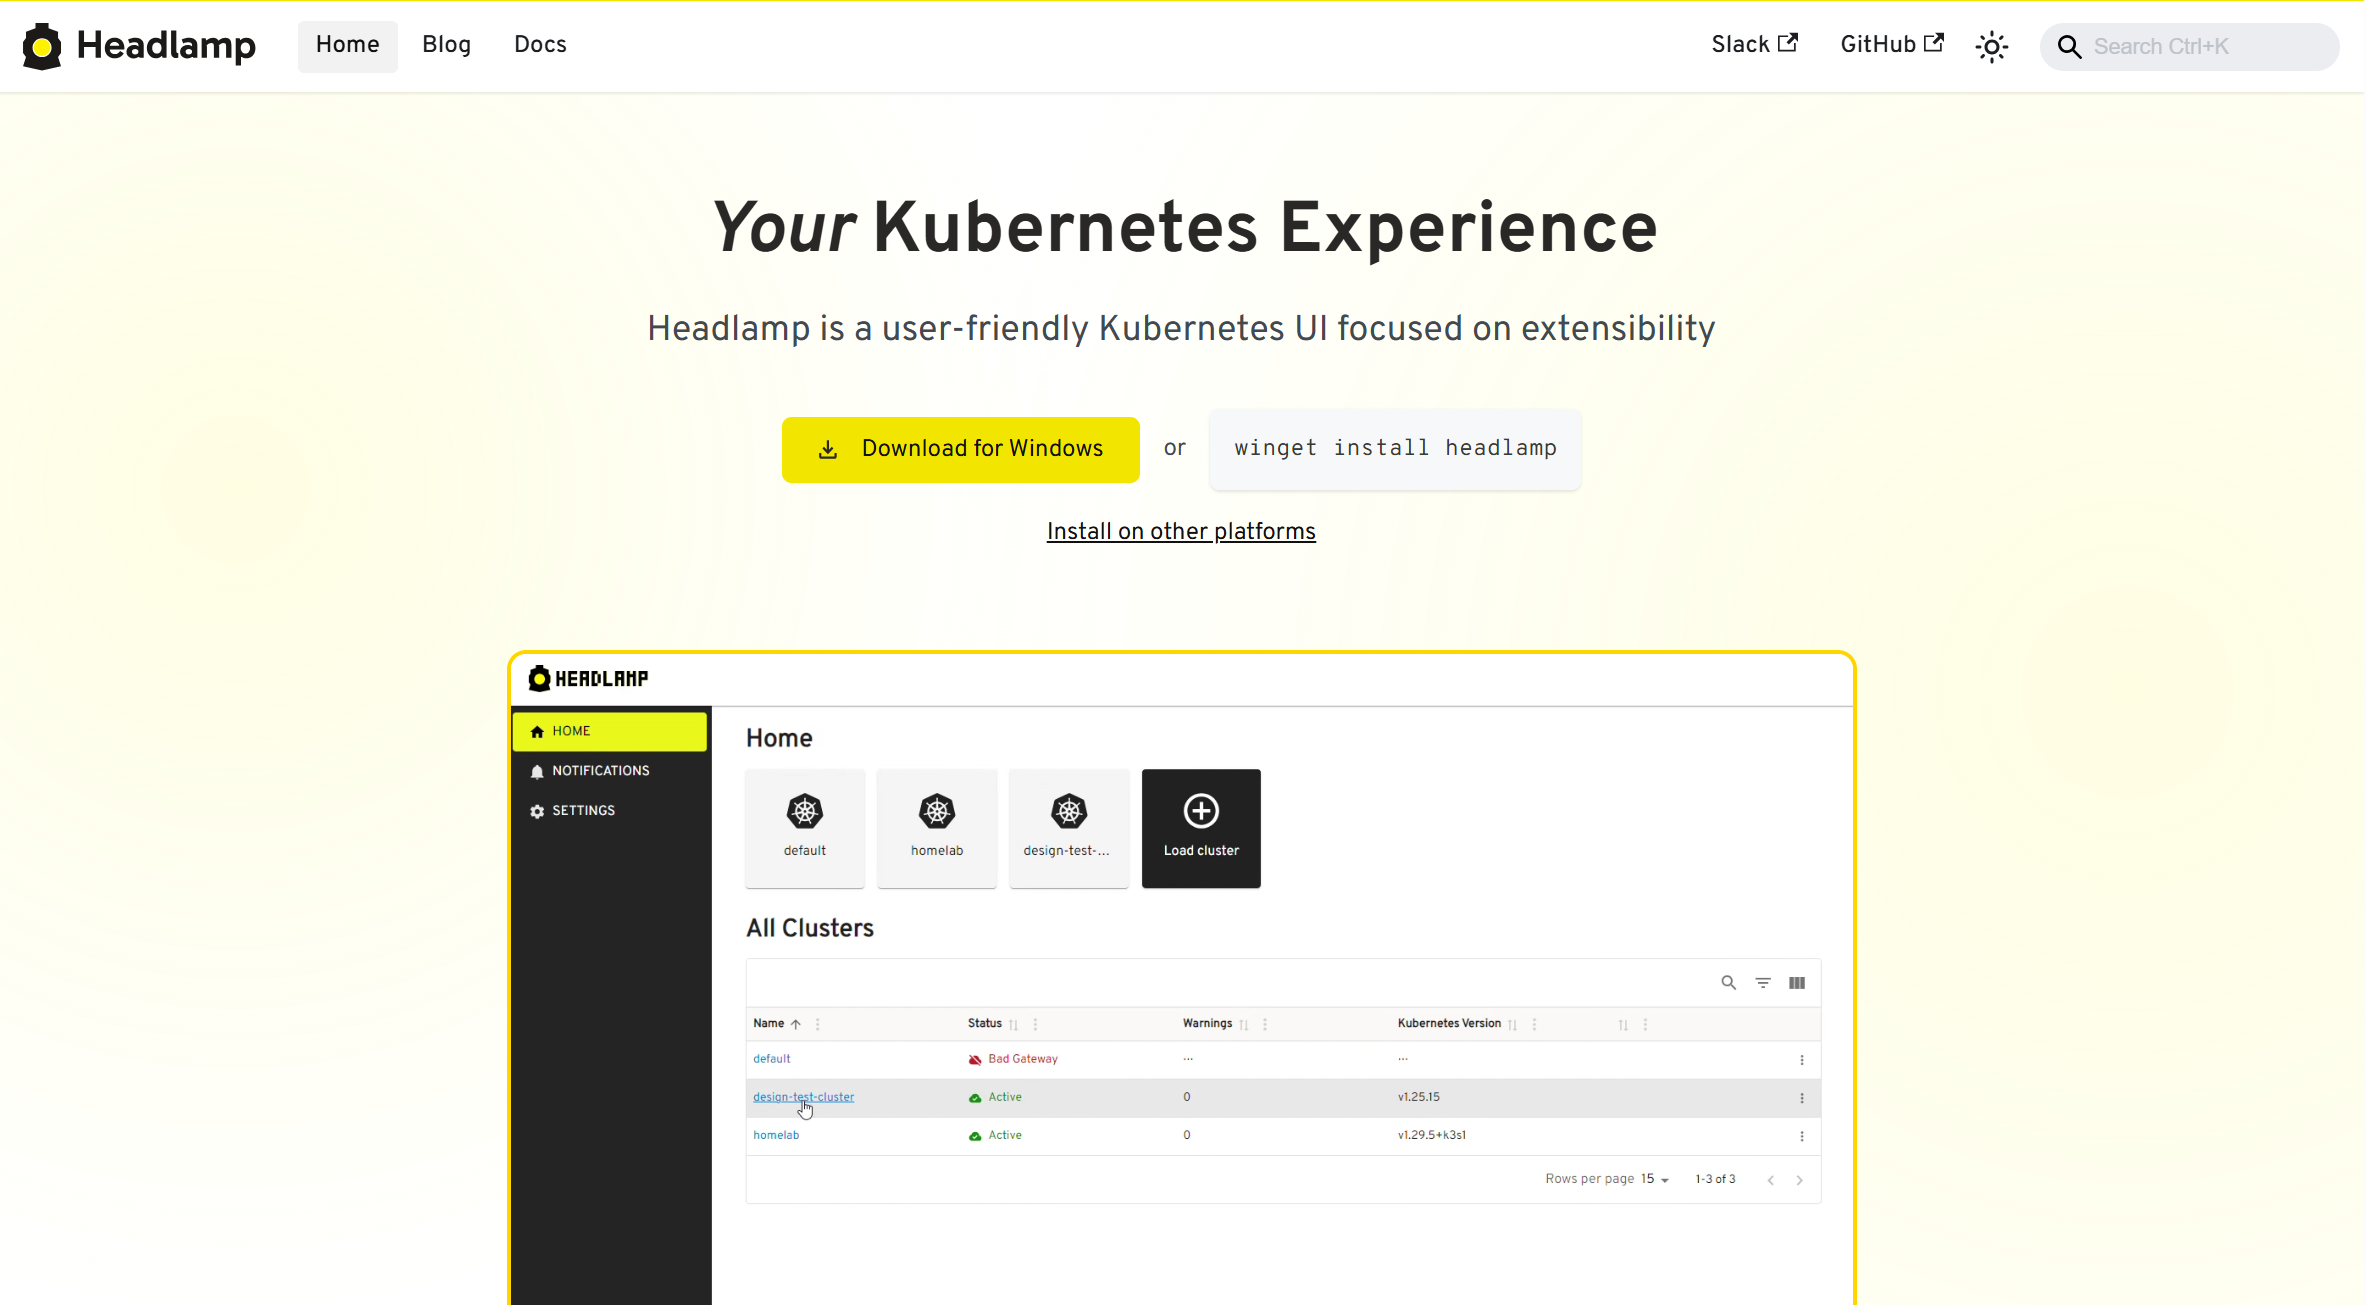Follow the Install on other platforms link
Screen dimensions: 2366x1305
tap(1181, 532)
